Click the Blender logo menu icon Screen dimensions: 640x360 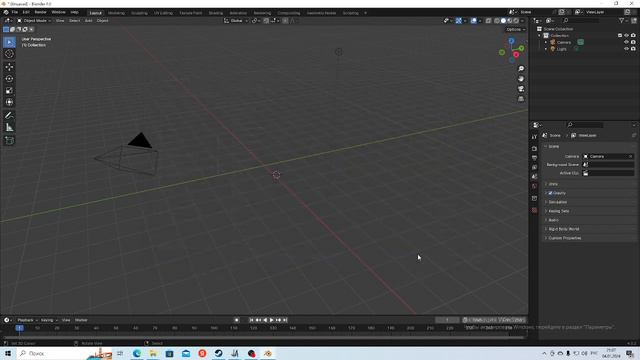click(6, 12)
